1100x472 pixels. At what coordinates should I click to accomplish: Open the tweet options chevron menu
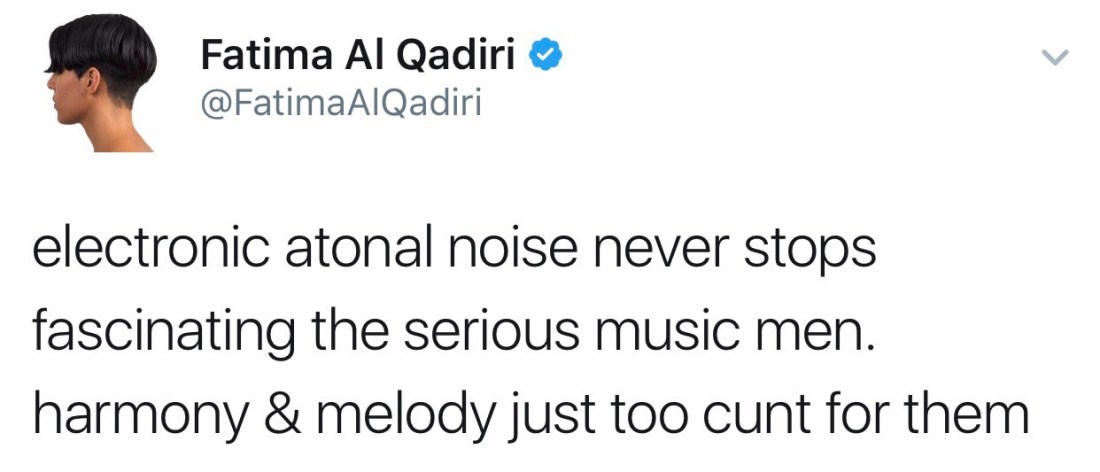click(1054, 59)
